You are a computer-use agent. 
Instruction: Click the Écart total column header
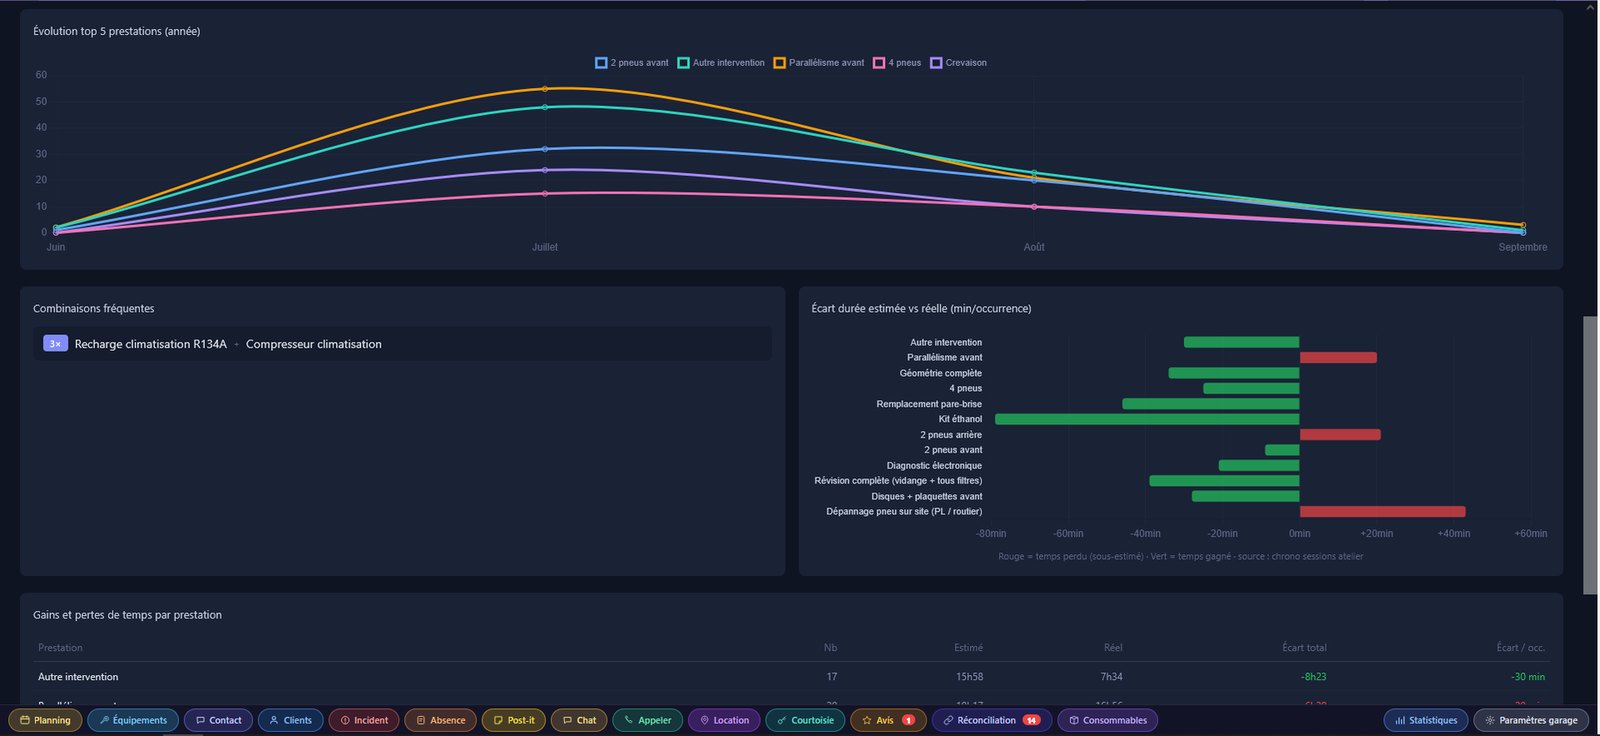pyautogui.click(x=1304, y=648)
